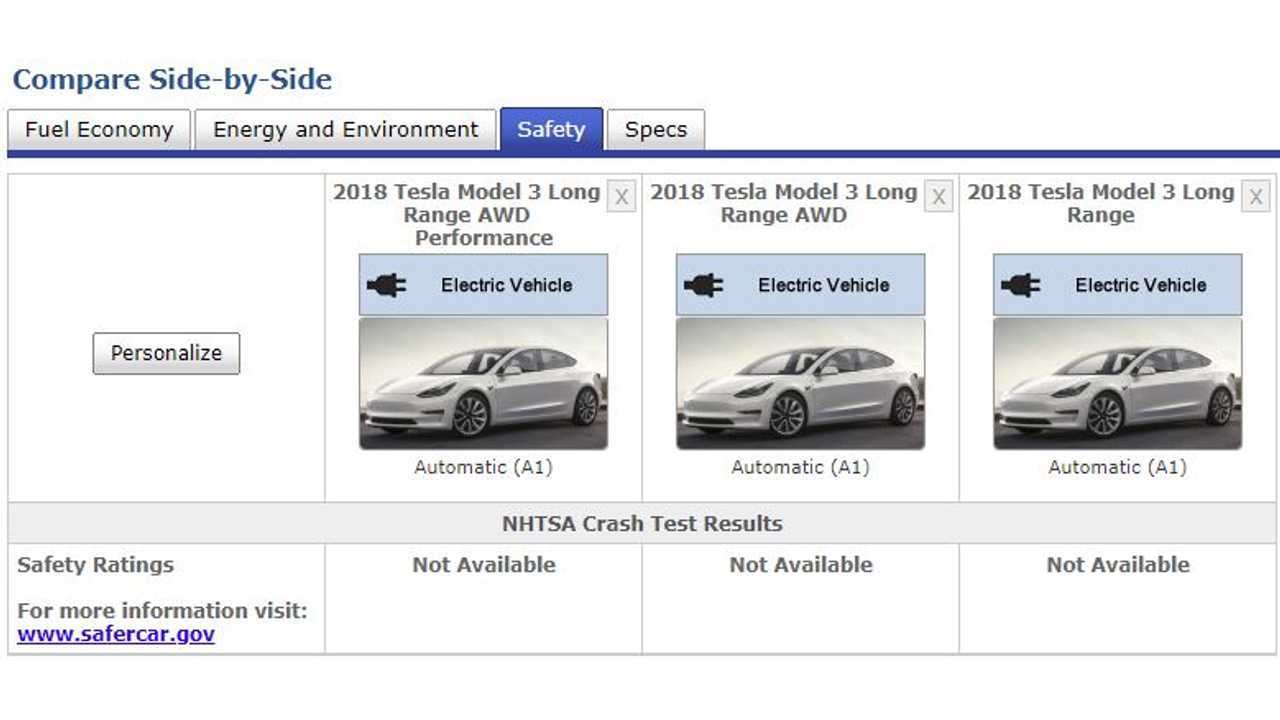Click 'Compare Side-by-Side' heading
Viewport: 1280px width, 720px height.
[172, 79]
